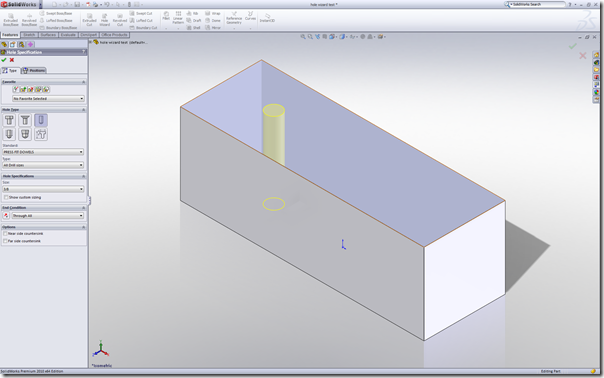Select the Lofted Boss/Base command

56,20
